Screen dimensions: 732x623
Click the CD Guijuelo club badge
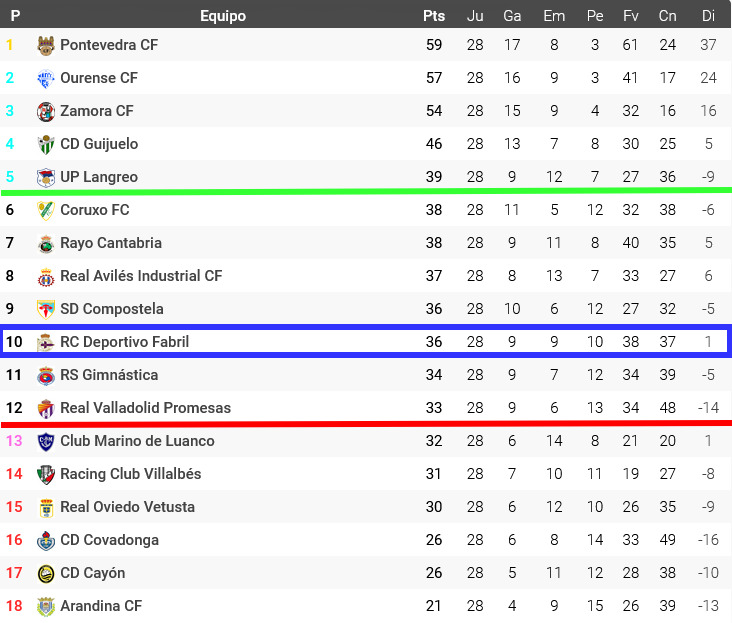46,144
